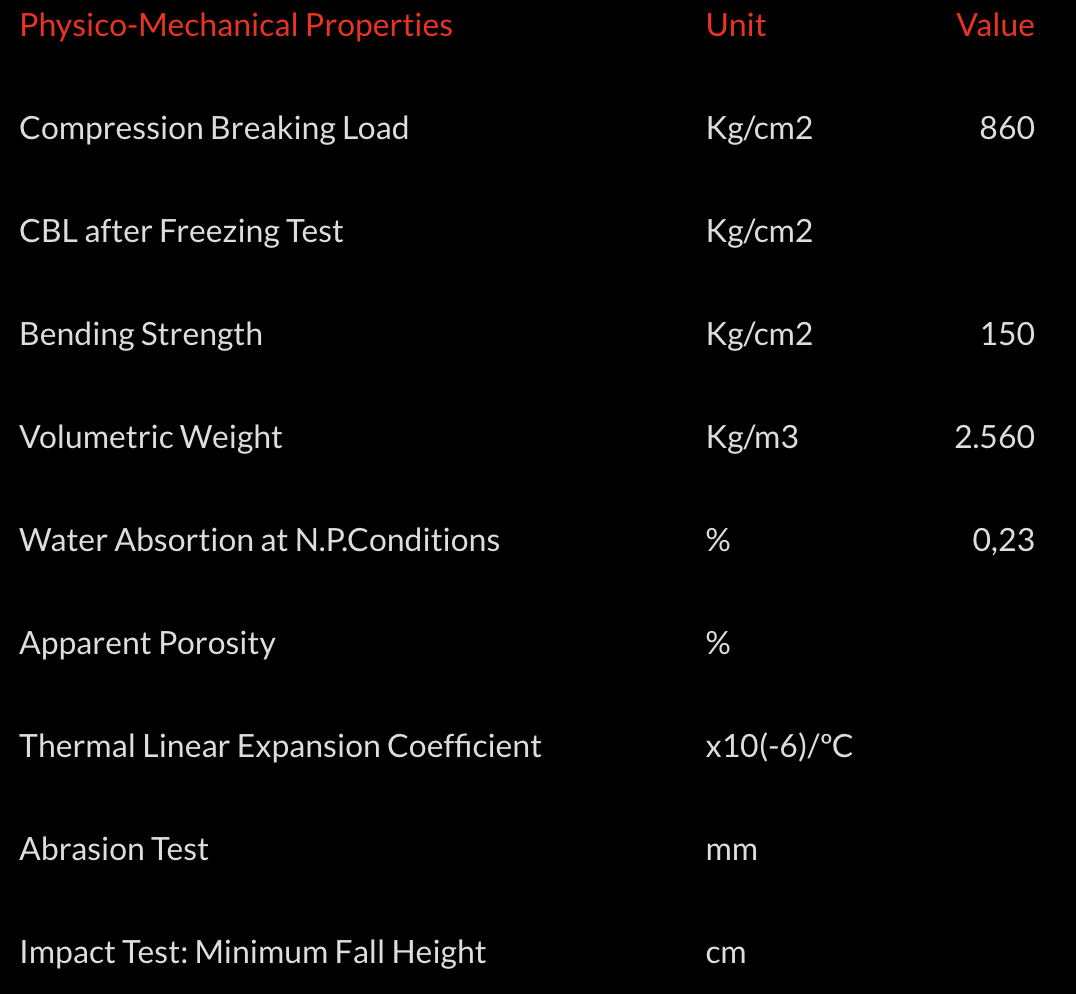1076x994 pixels.
Task: Select the Compression Breaking Load label
Action: coord(214,128)
